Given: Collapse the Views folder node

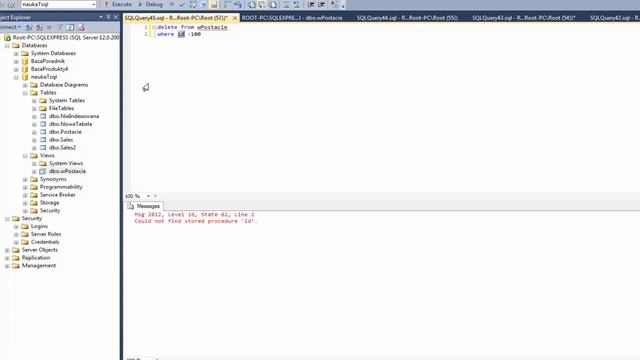Looking at the screenshot, I should (x=25, y=156).
